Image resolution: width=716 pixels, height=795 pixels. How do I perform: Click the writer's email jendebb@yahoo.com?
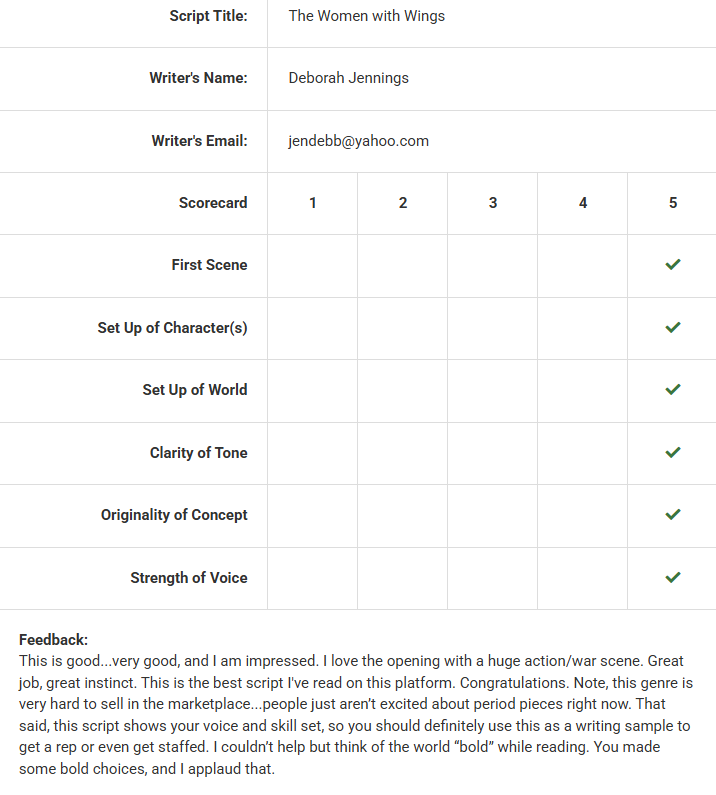(x=358, y=141)
